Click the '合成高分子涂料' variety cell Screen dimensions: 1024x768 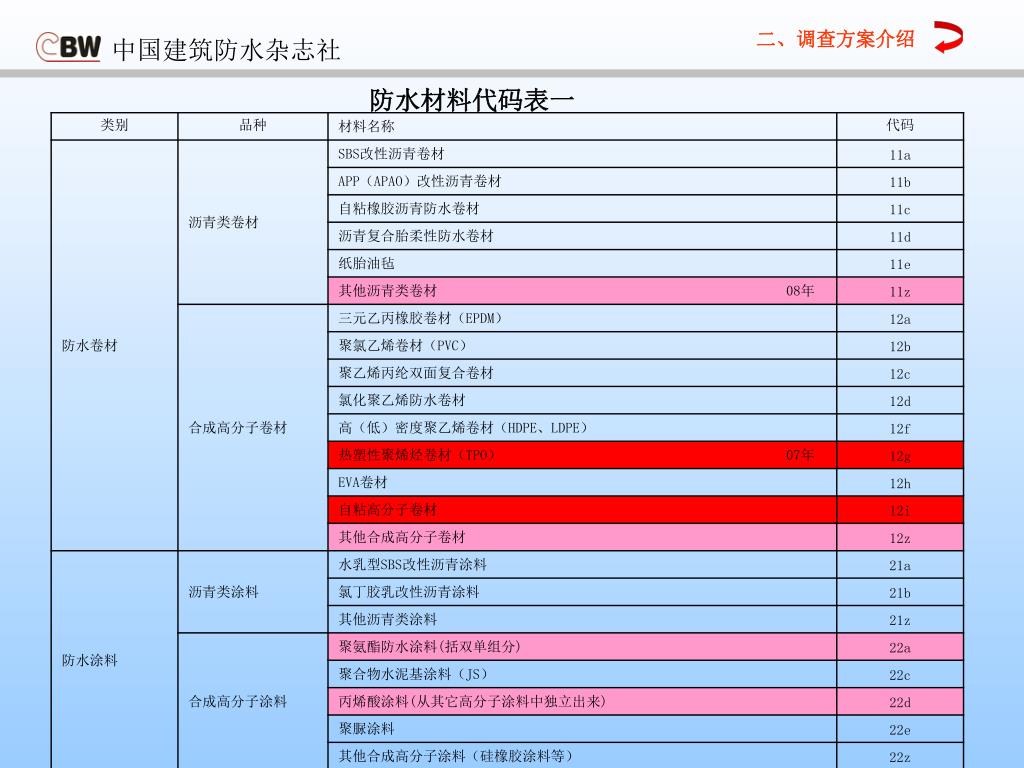(253, 701)
